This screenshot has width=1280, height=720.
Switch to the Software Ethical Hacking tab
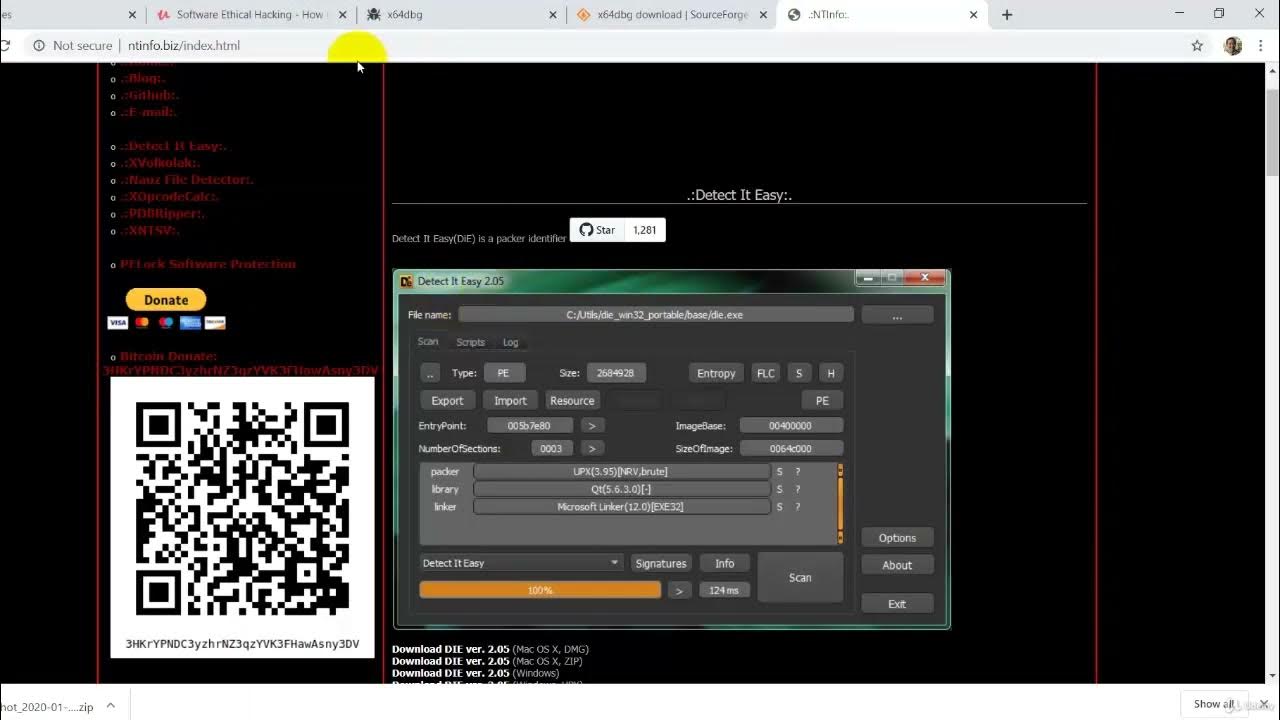(x=250, y=15)
